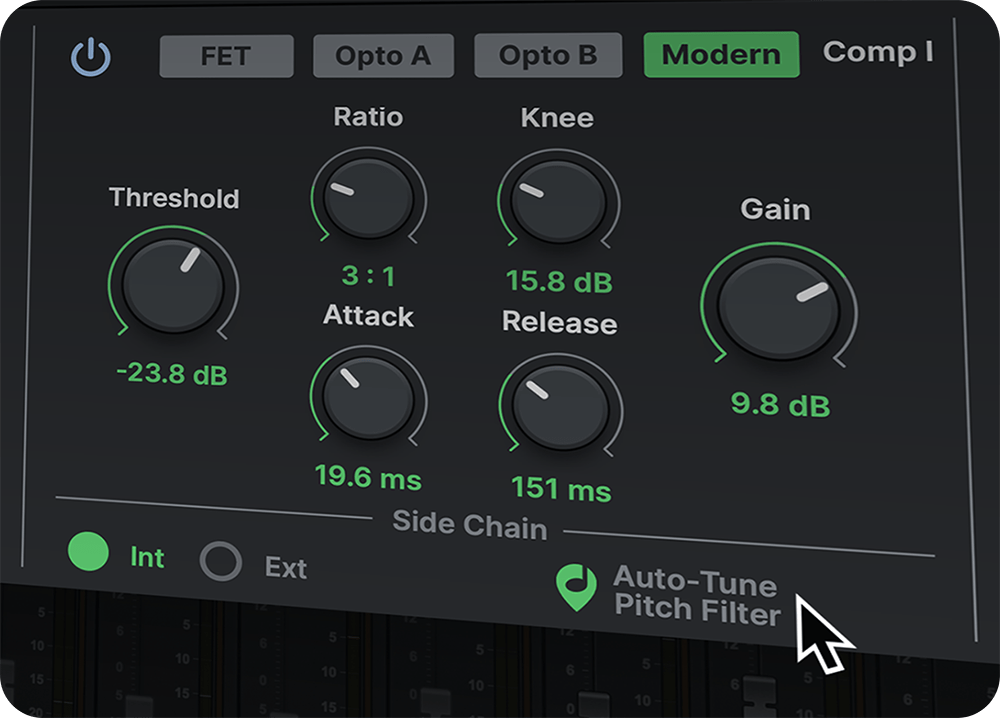Toggle the compressor power button
The height and width of the screenshot is (718, 1000).
coord(91,58)
